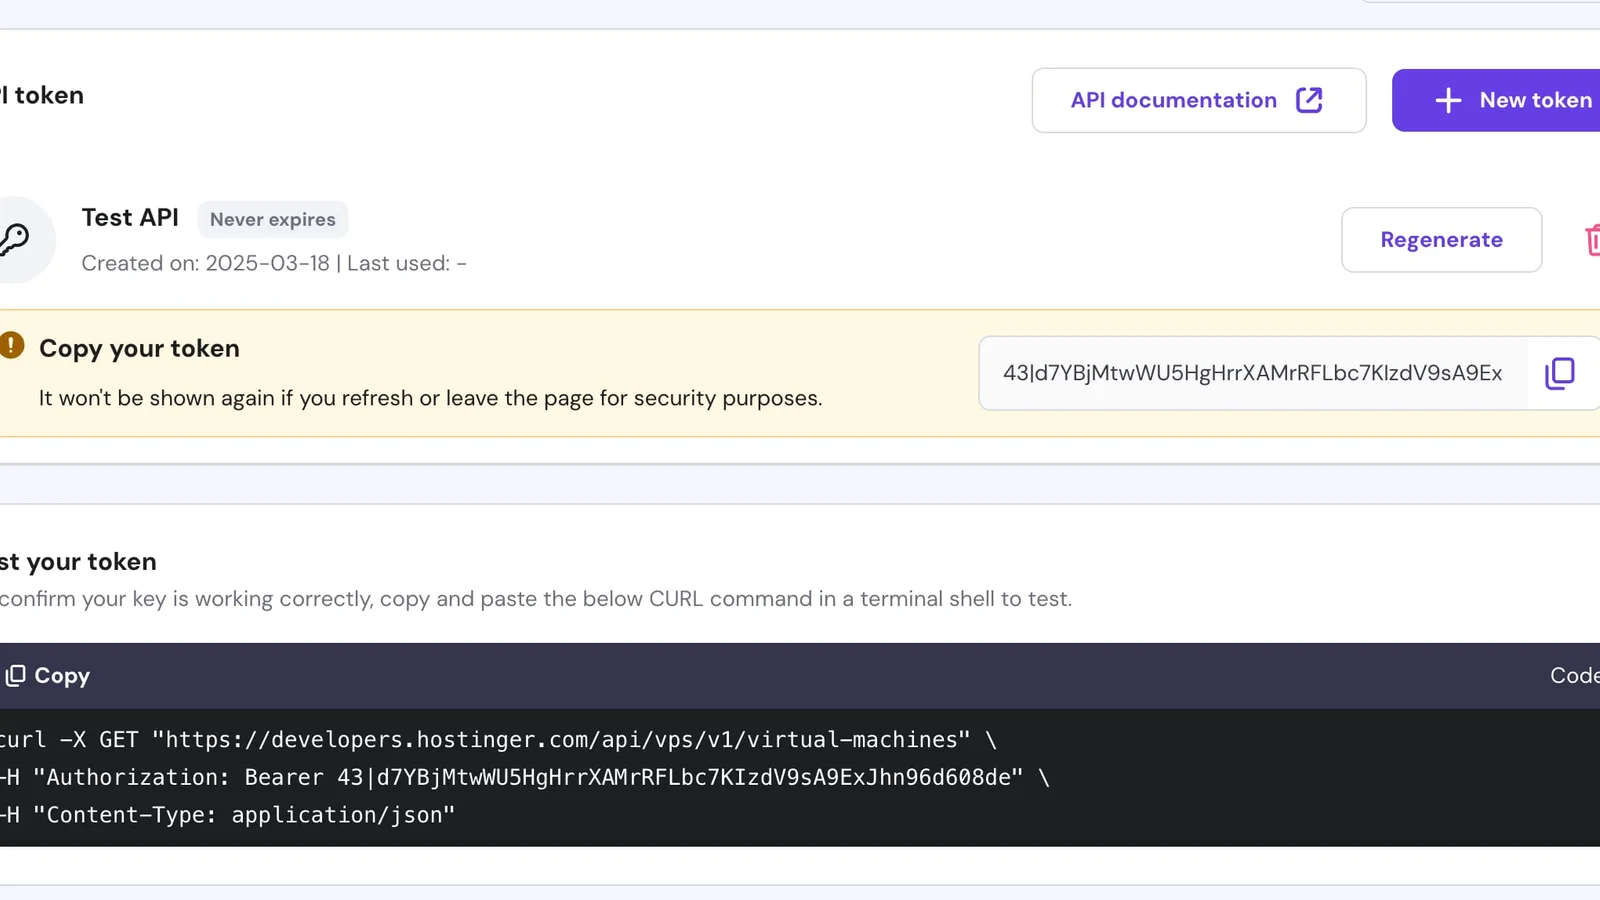Open the API documentation page
Viewport: 1600px width, 900px height.
[x=1173, y=100]
